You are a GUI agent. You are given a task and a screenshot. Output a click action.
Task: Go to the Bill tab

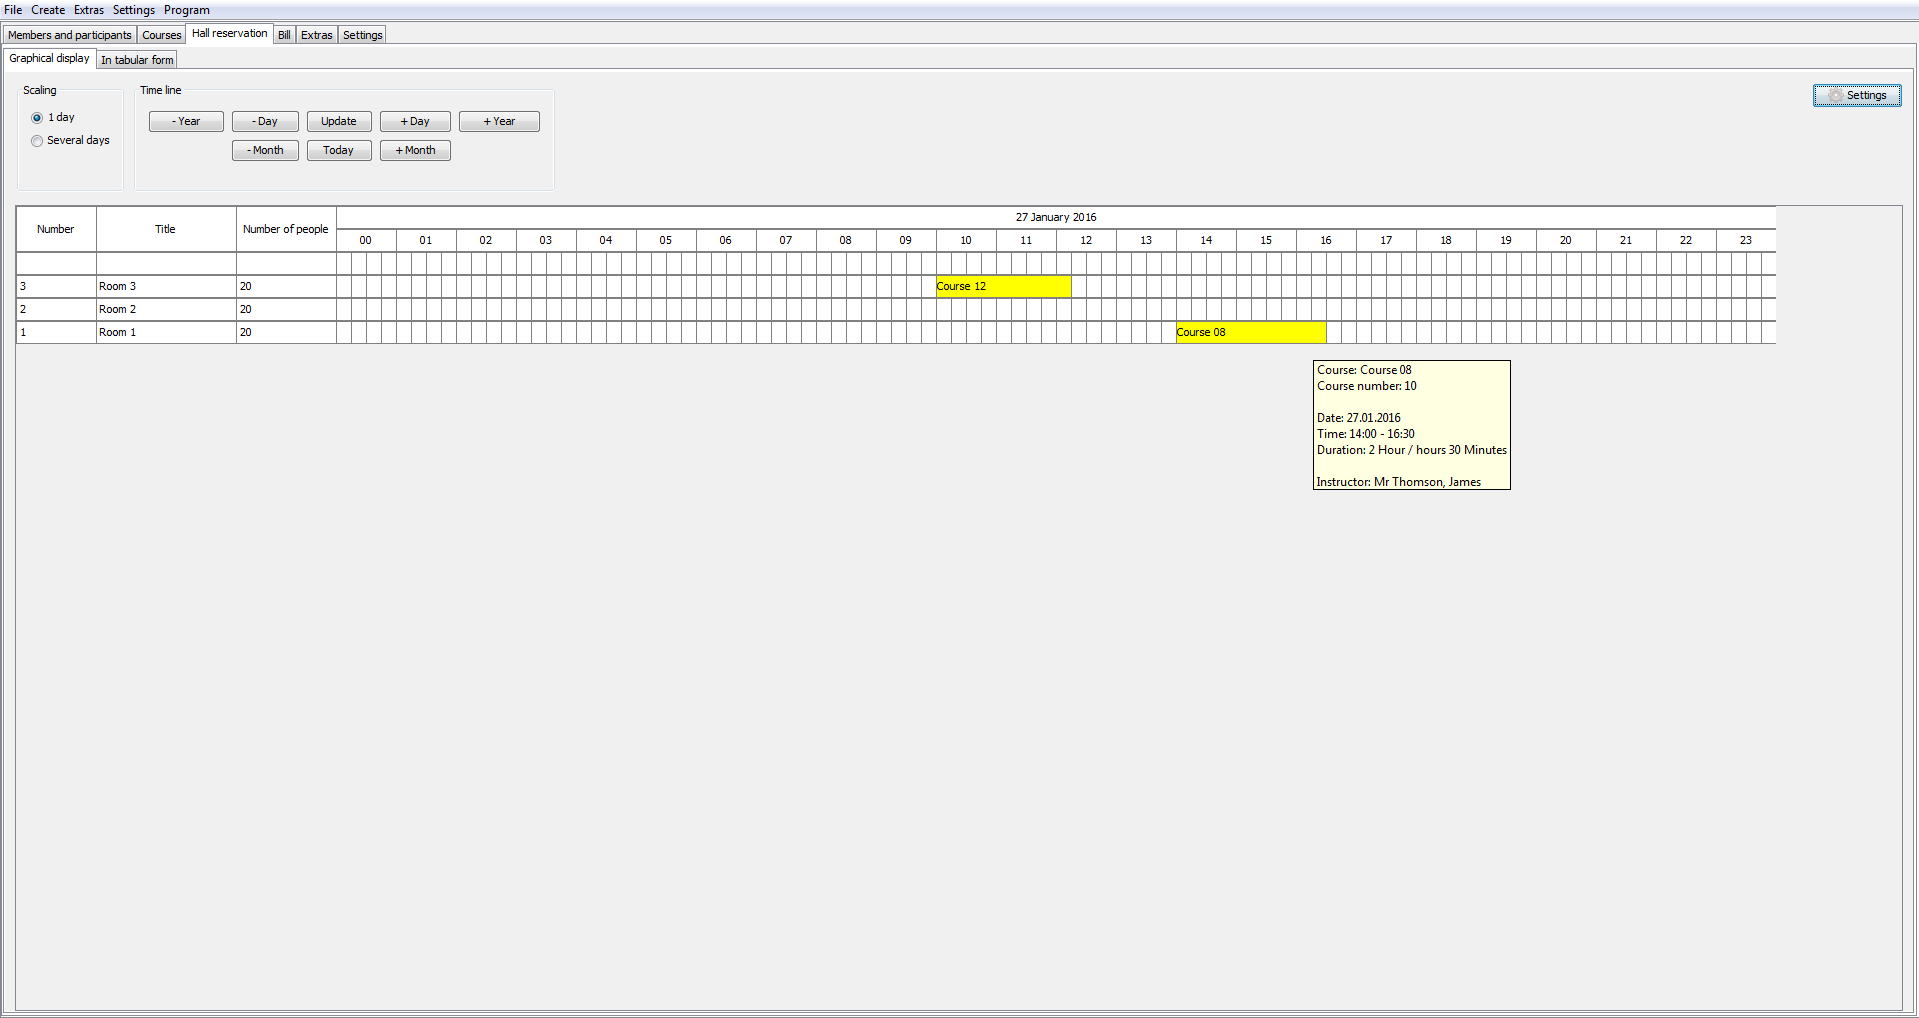tap(285, 35)
